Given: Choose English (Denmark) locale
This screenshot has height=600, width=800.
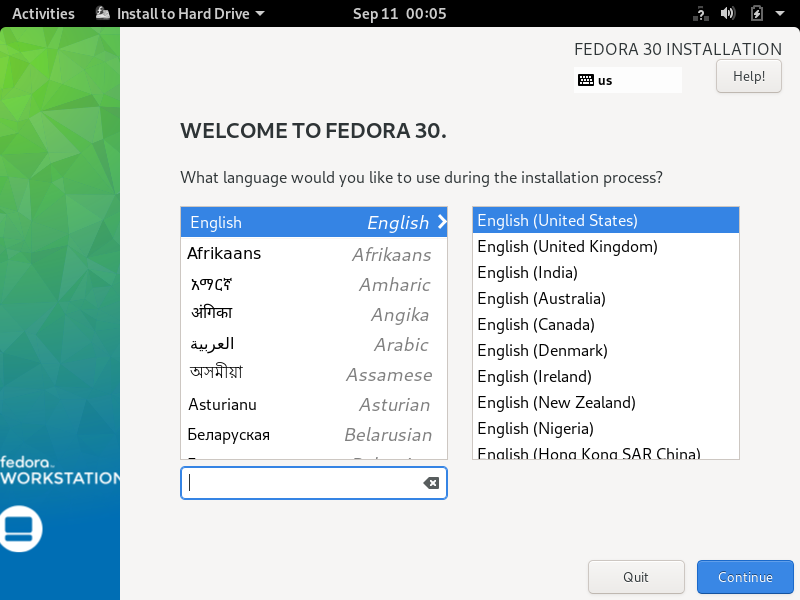Looking at the screenshot, I should coord(606,351).
